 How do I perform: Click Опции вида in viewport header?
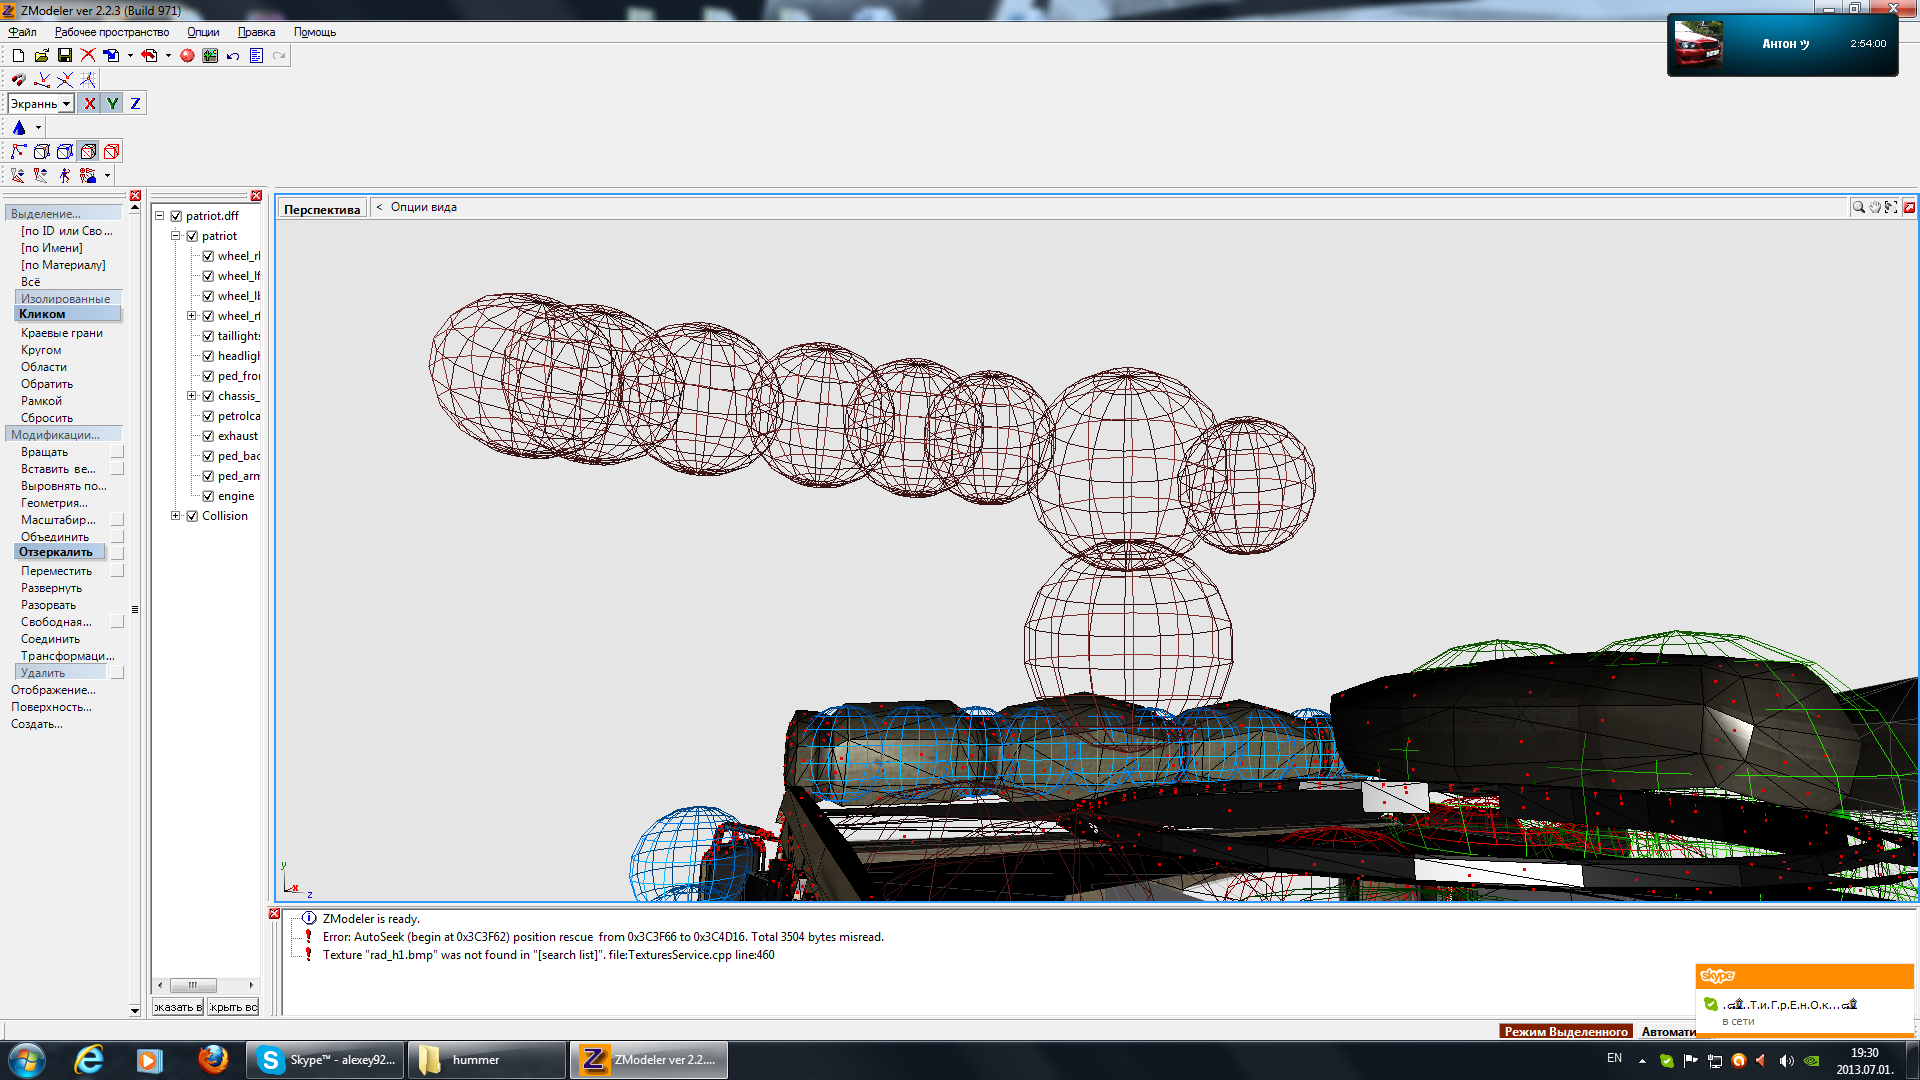(x=423, y=207)
